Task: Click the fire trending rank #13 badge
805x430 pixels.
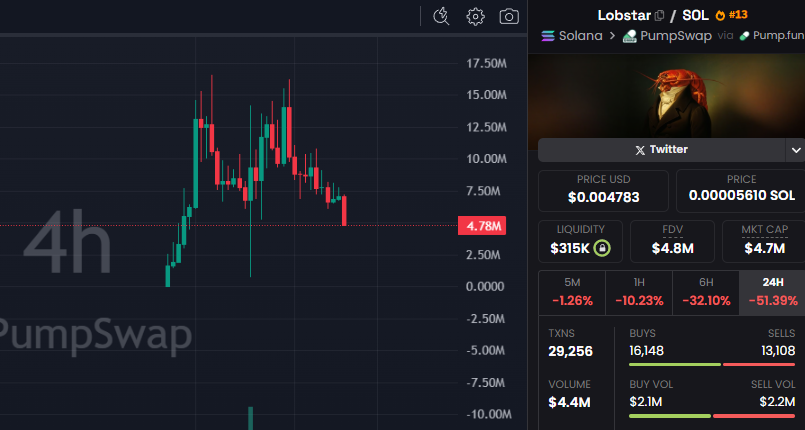Action: 732,15
